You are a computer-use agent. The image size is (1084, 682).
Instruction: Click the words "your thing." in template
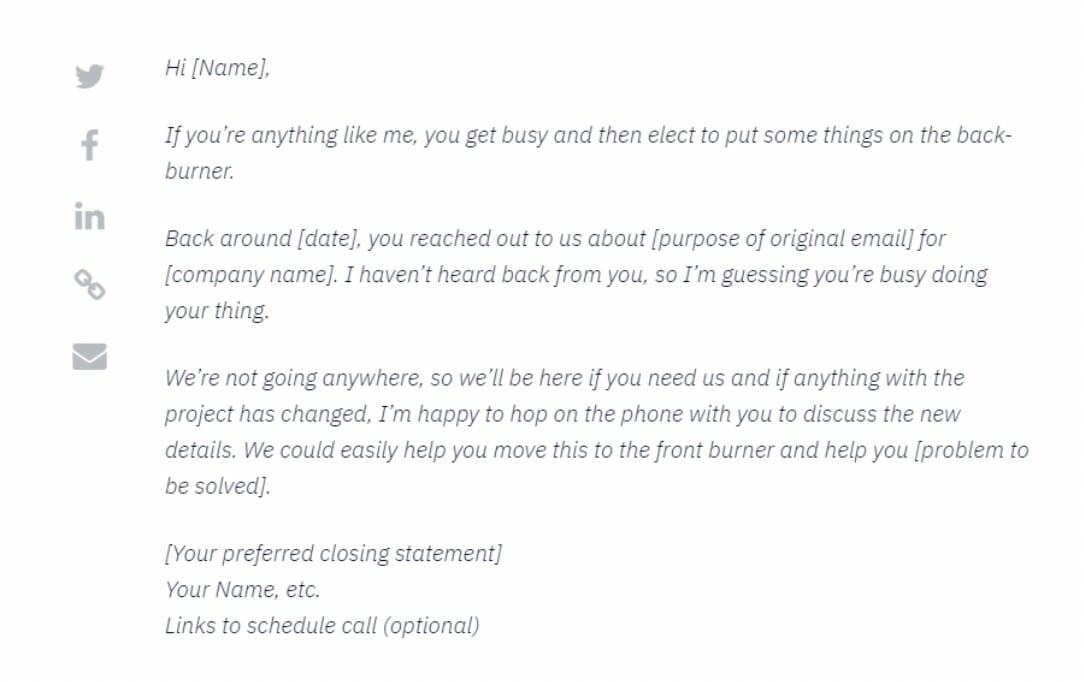[217, 311]
